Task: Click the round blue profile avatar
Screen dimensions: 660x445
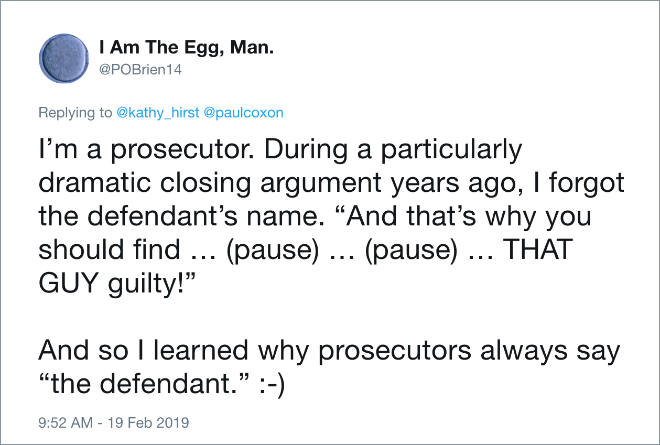Action: click(64, 58)
